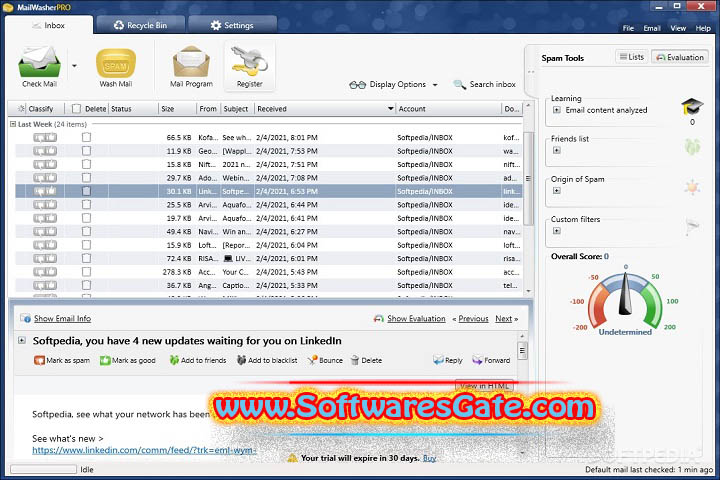Go to the Next email link
720x480 pixels.
tap(503, 318)
